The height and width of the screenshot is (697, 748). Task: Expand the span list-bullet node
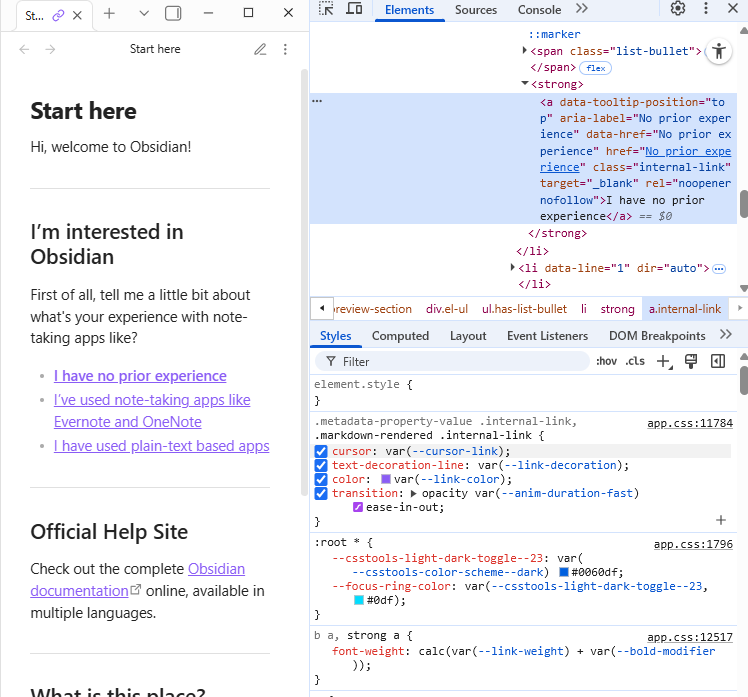[525, 51]
